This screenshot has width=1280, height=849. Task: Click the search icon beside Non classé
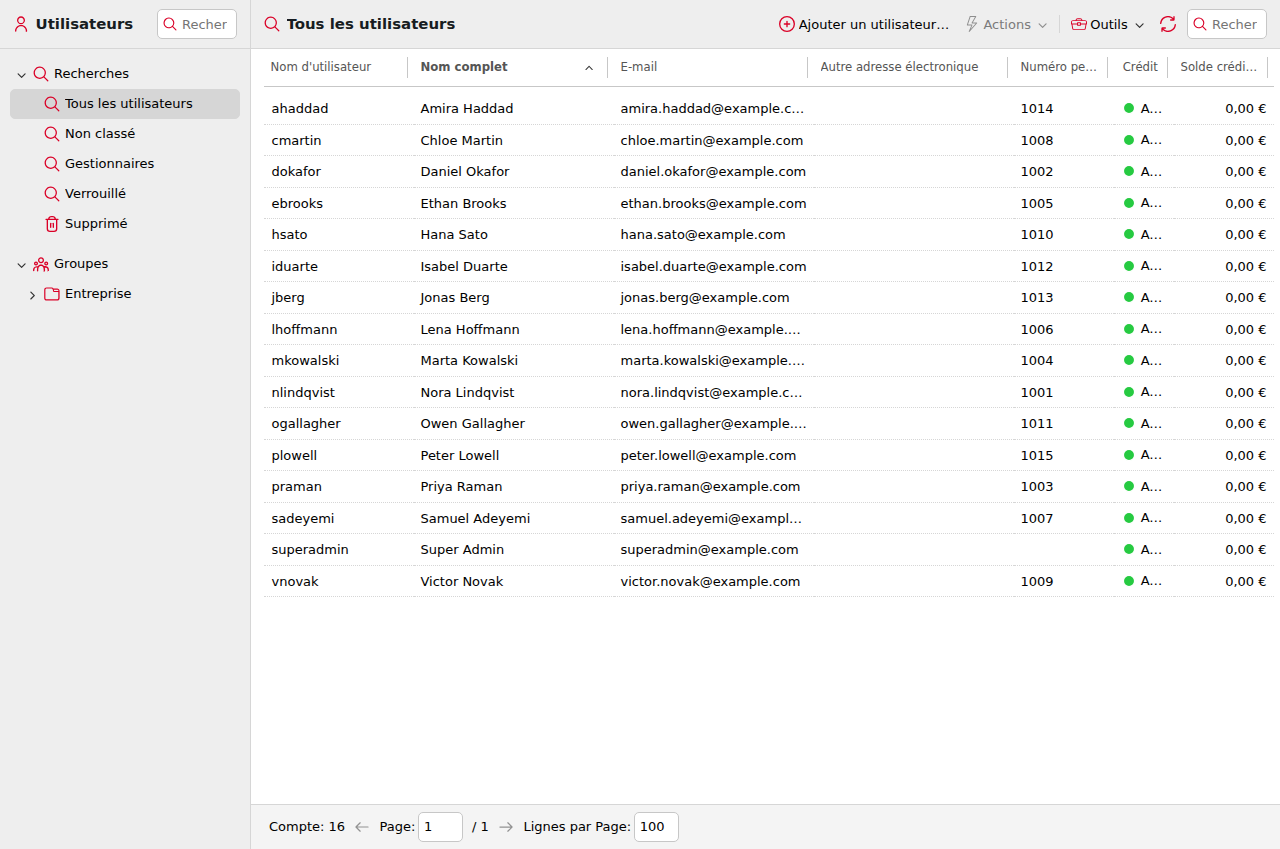52,133
